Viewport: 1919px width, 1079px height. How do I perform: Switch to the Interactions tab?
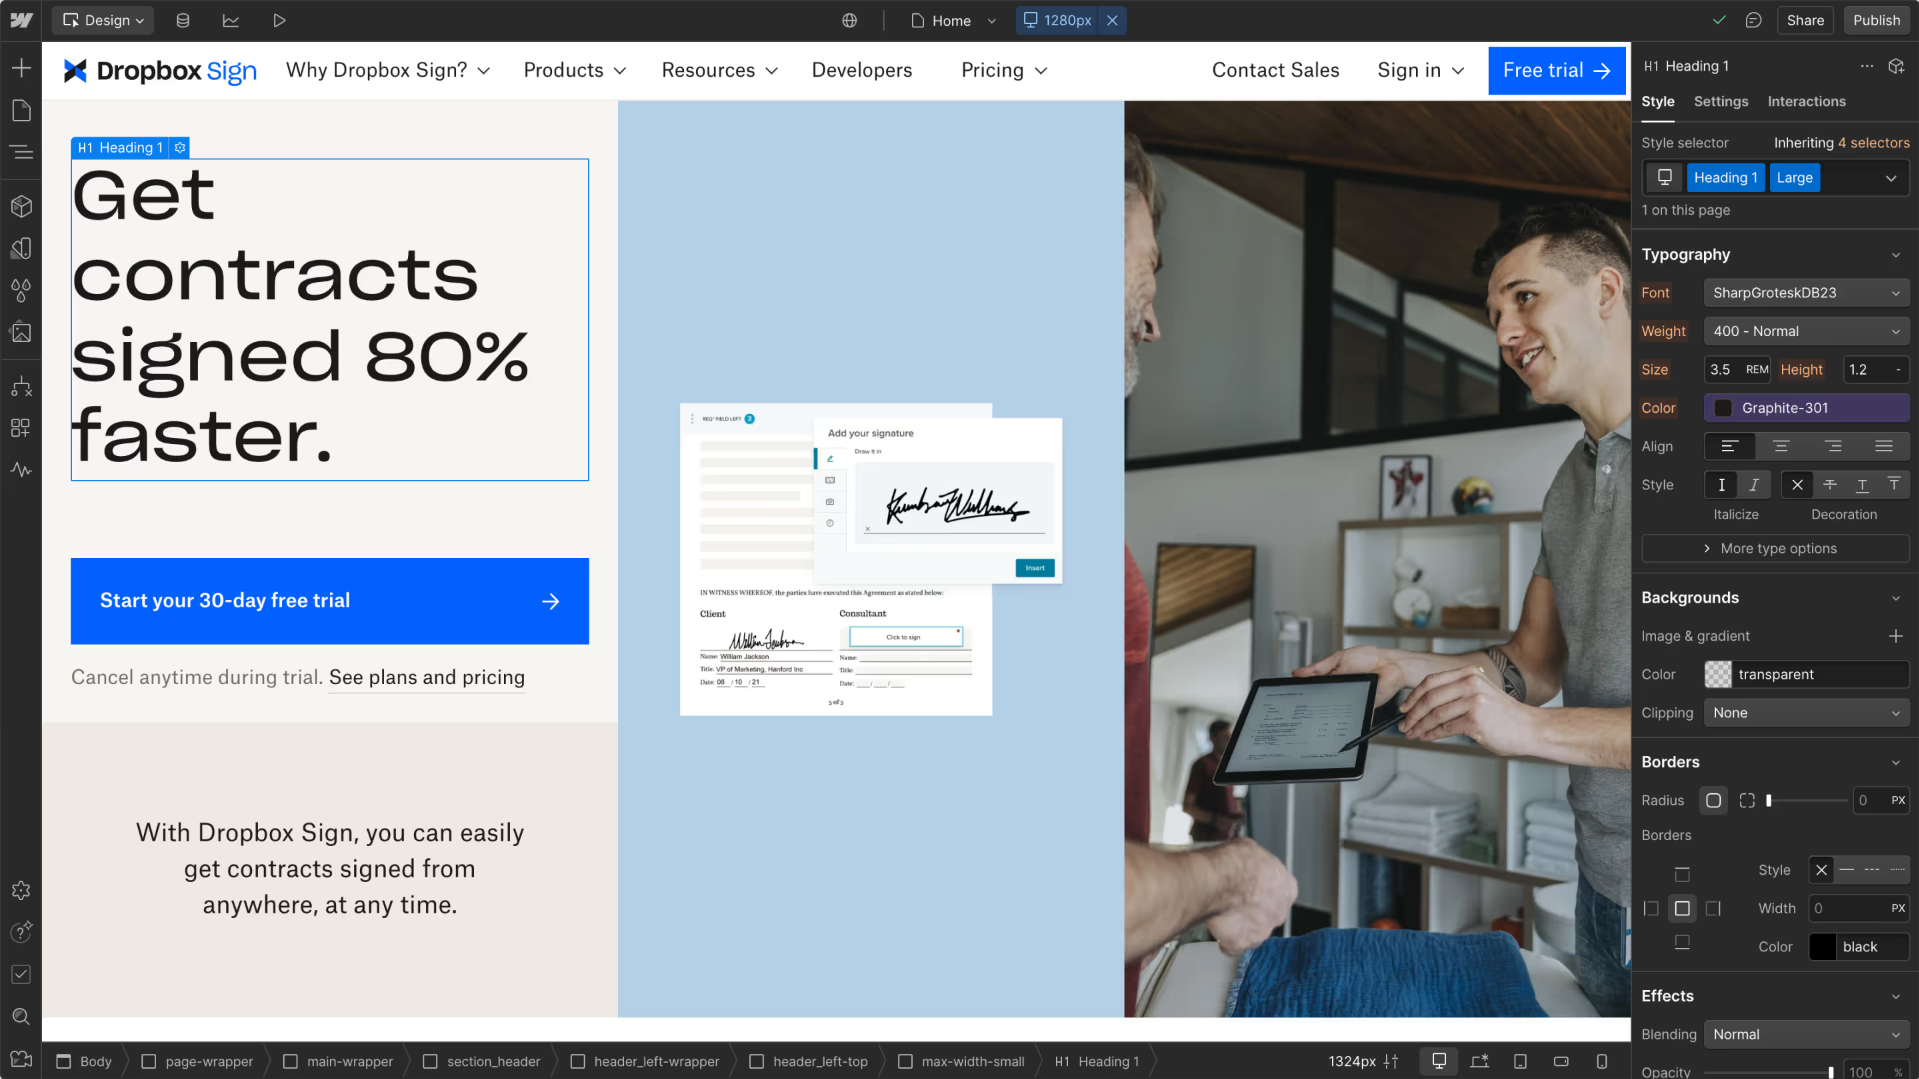(1806, 101)
